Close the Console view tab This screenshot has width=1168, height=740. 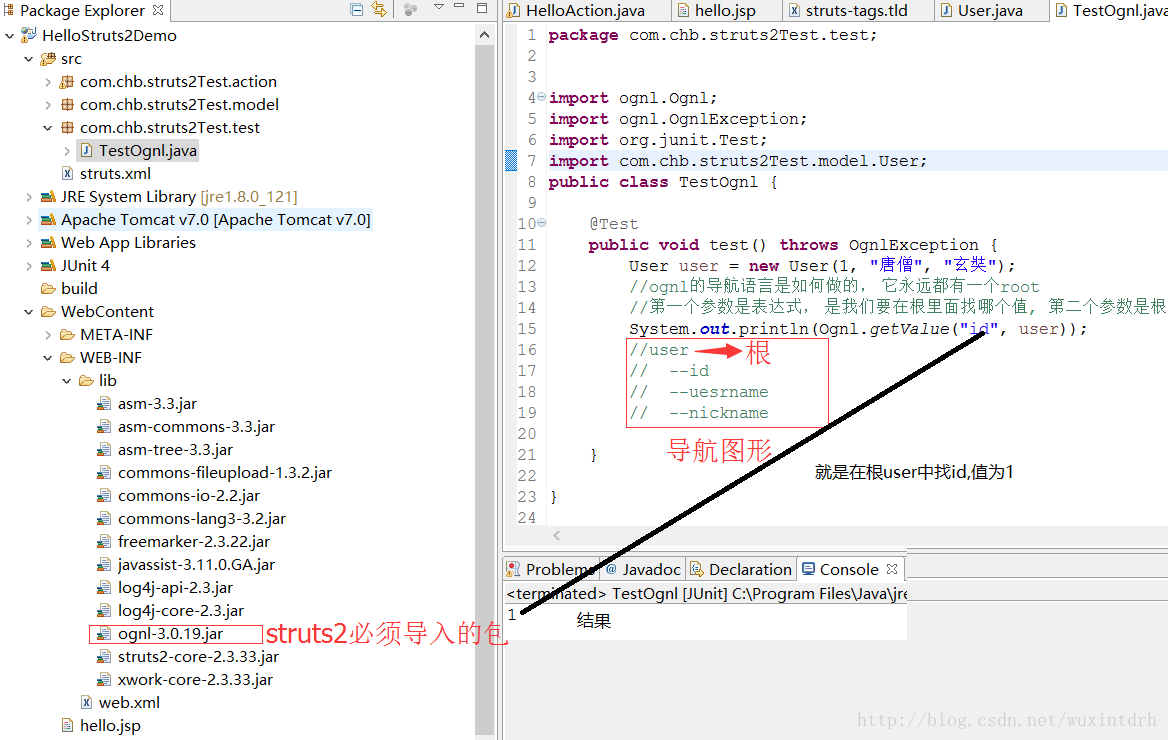coord(892,569)
